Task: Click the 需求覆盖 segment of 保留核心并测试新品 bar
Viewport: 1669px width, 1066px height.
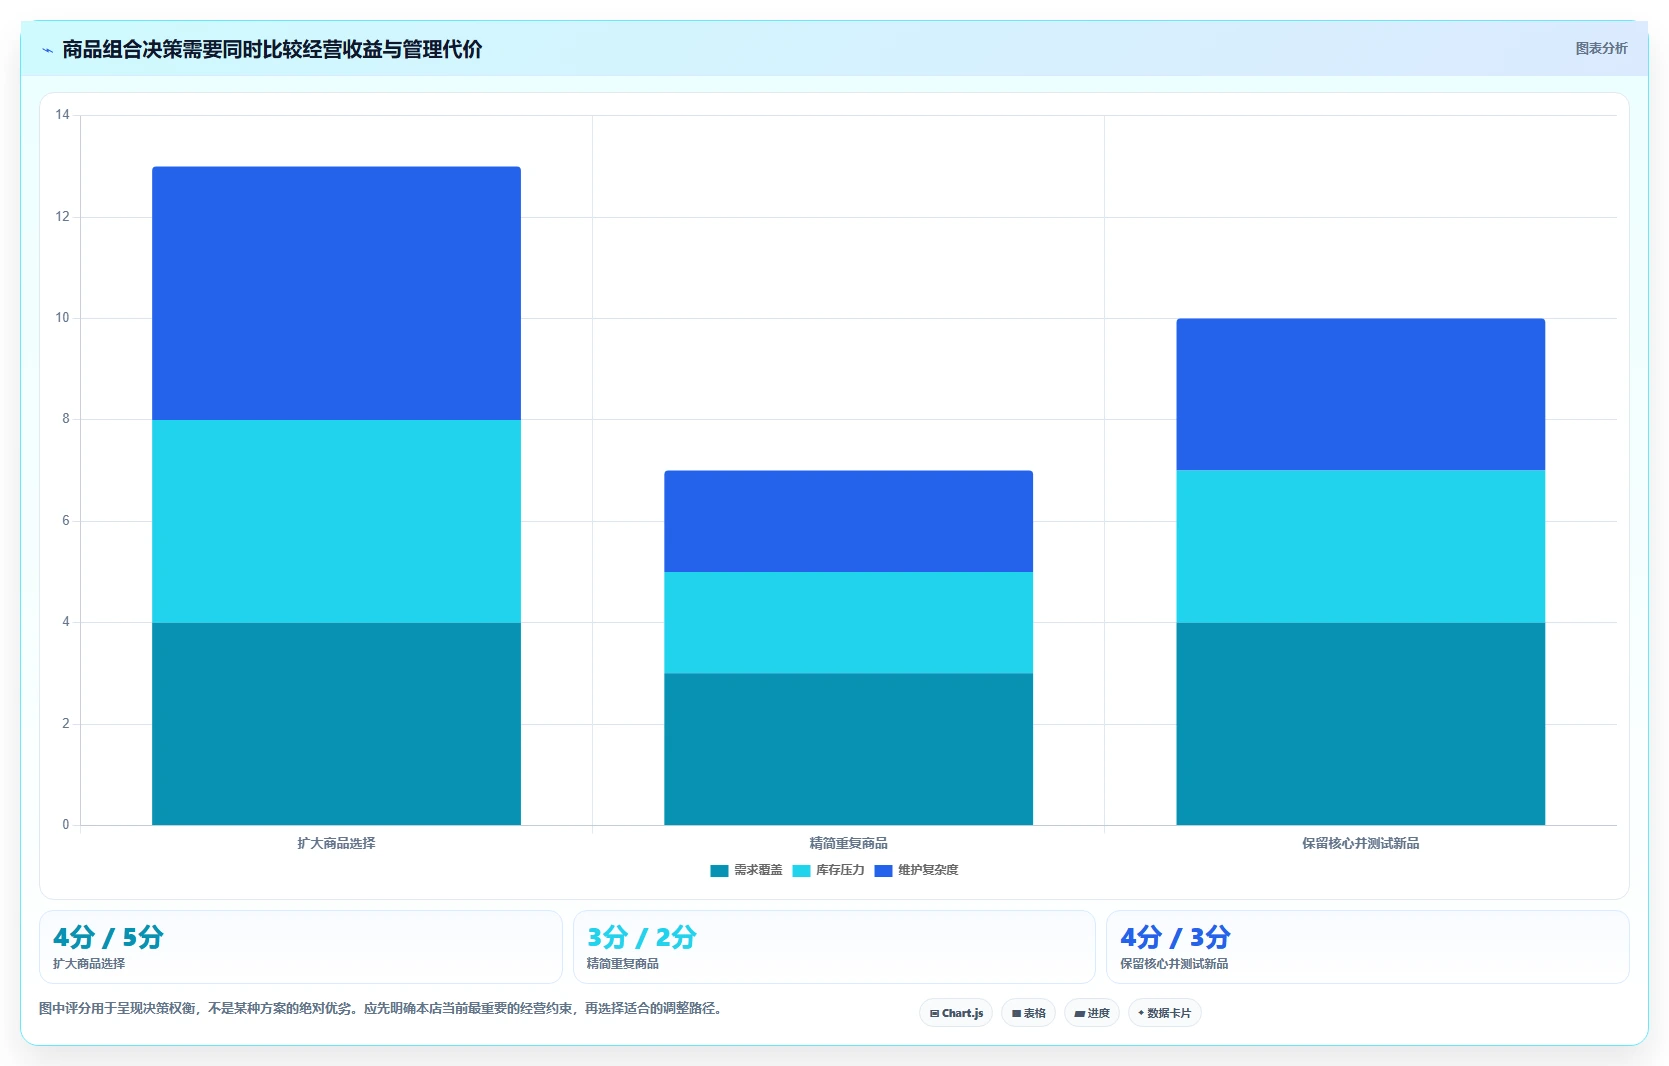Action: pos(1360,724)
